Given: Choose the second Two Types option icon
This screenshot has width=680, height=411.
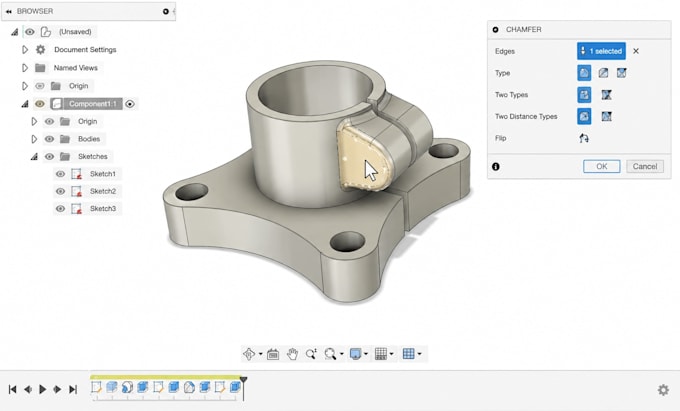Looking at the screenshot, I should point(606,95).
